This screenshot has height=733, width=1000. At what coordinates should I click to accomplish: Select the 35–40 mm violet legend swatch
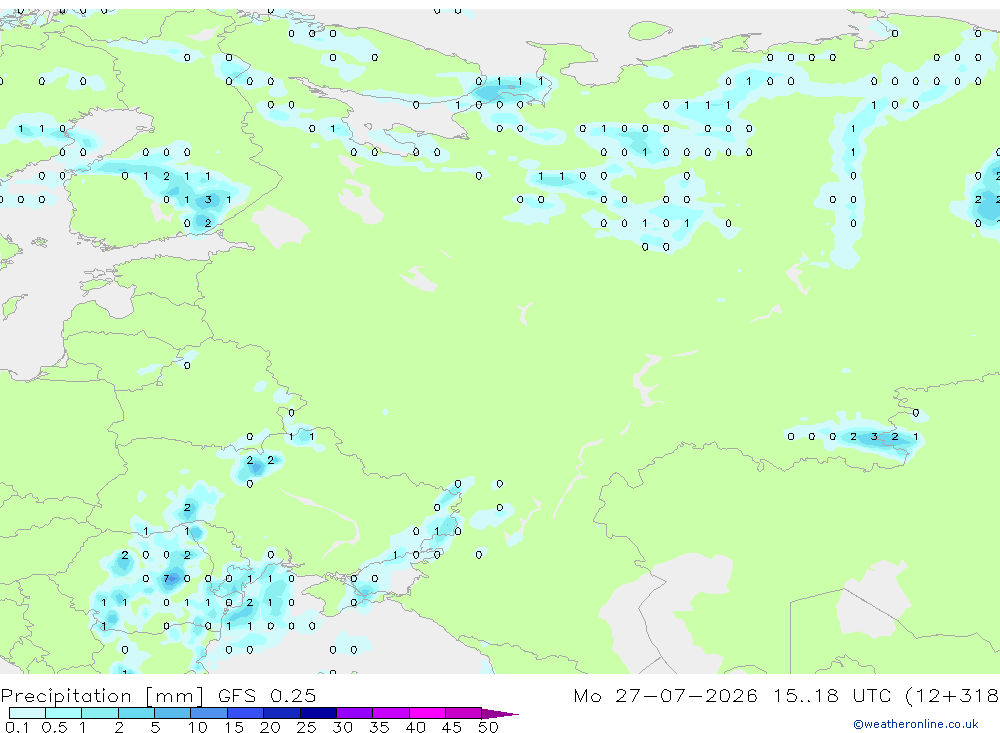[391, 713]
